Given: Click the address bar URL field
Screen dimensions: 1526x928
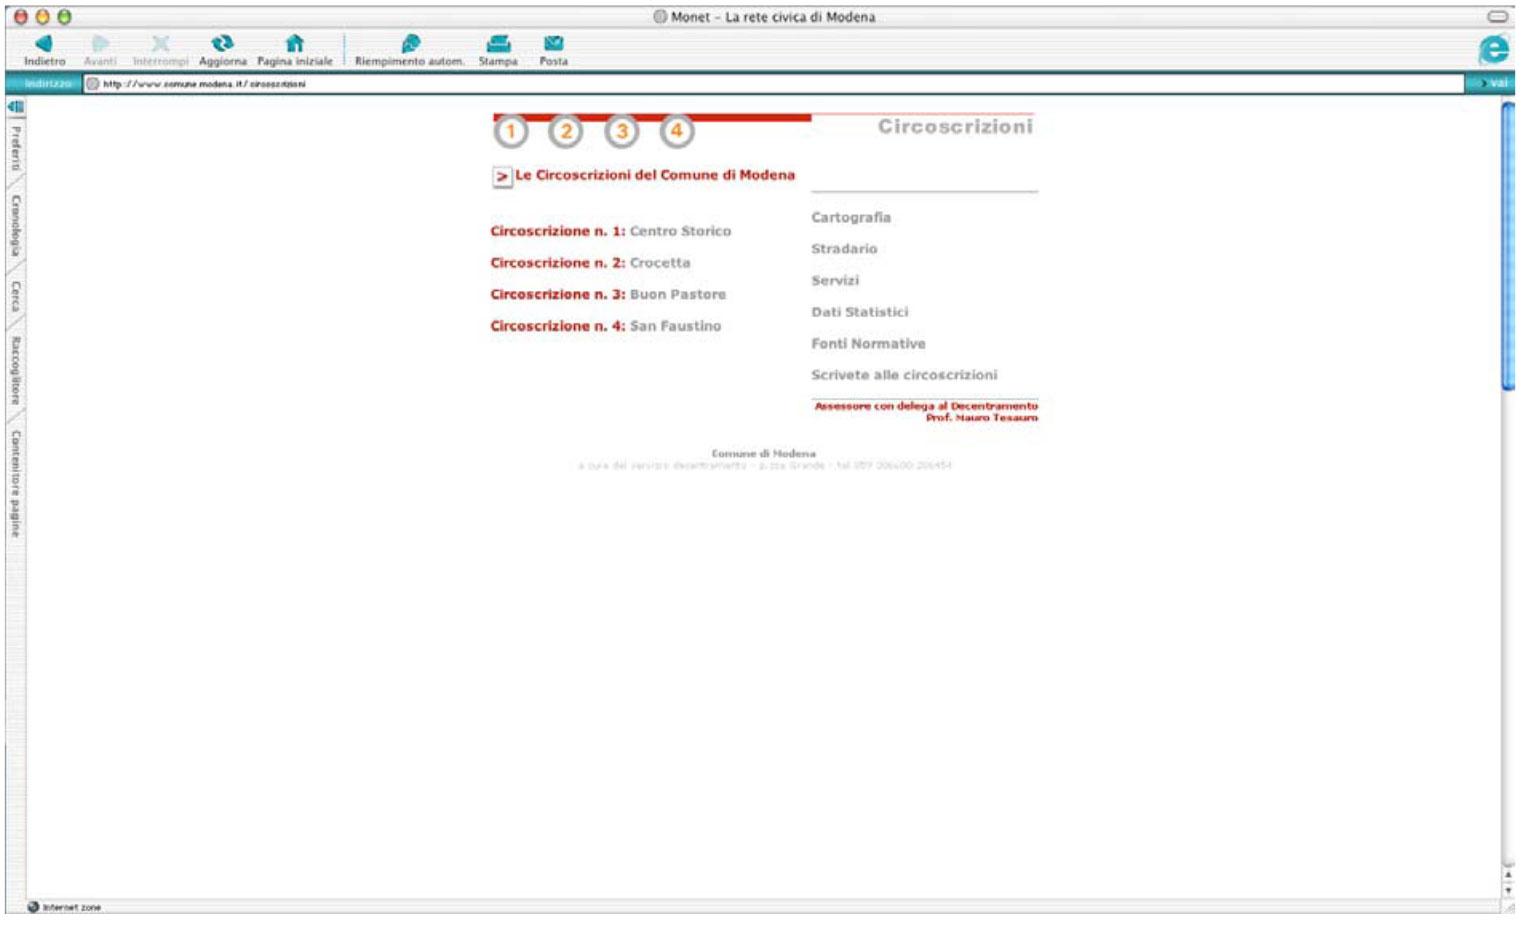Looking at the screenshot, I should click(x=700, y=84).
